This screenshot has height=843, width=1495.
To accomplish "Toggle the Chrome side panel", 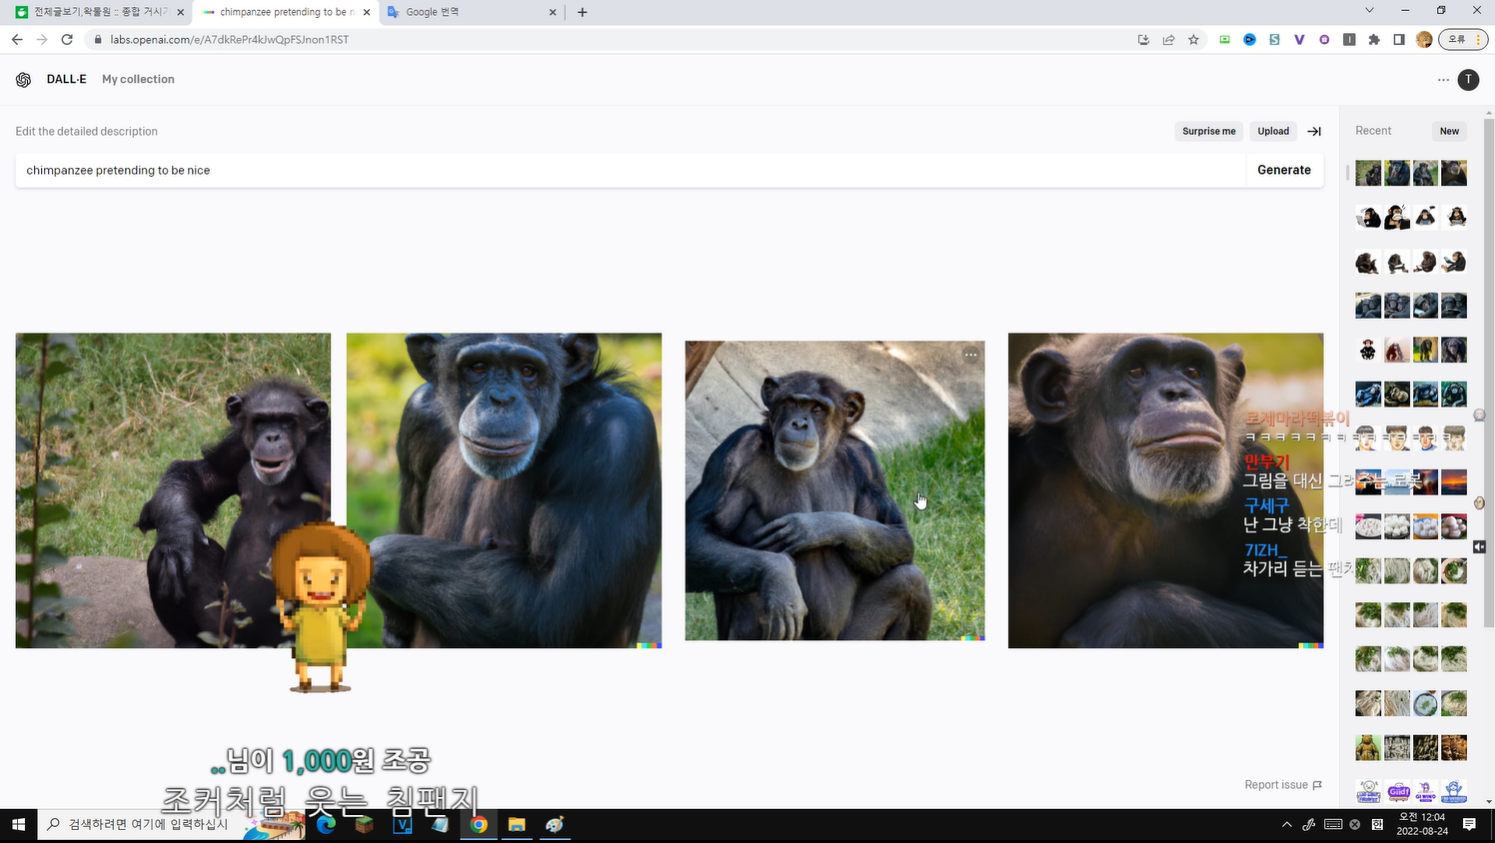I will click(1399, 40).
